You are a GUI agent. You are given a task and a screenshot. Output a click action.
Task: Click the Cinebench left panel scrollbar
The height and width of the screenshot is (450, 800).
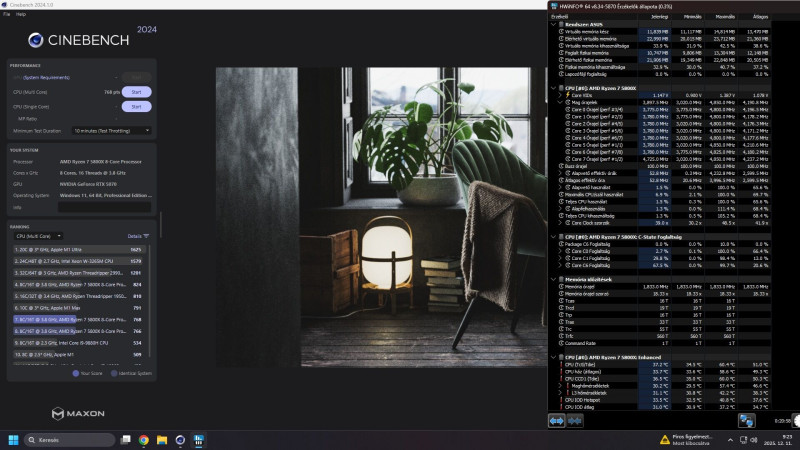(161, 224)
